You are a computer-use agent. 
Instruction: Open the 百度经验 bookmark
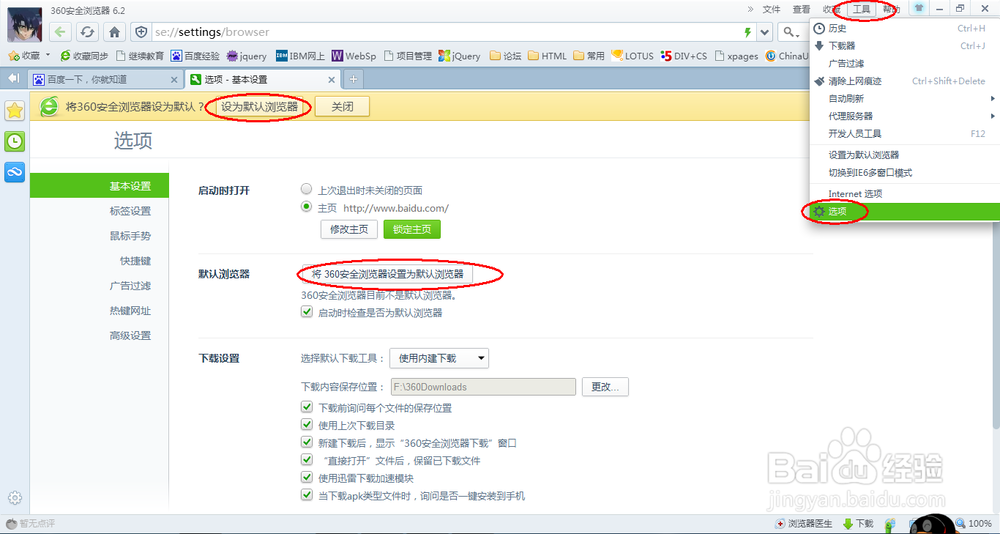tap(195, 56)
